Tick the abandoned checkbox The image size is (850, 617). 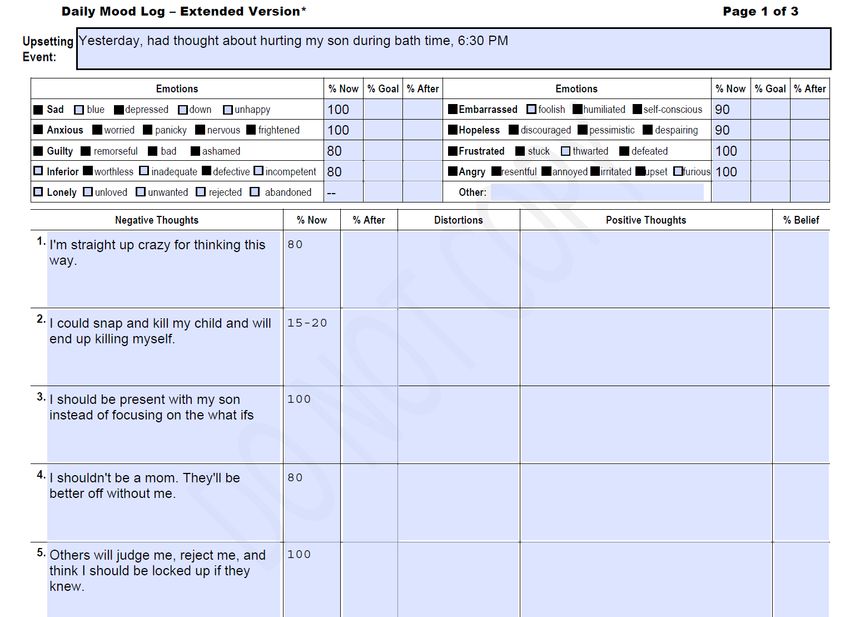tap(255, 192)
